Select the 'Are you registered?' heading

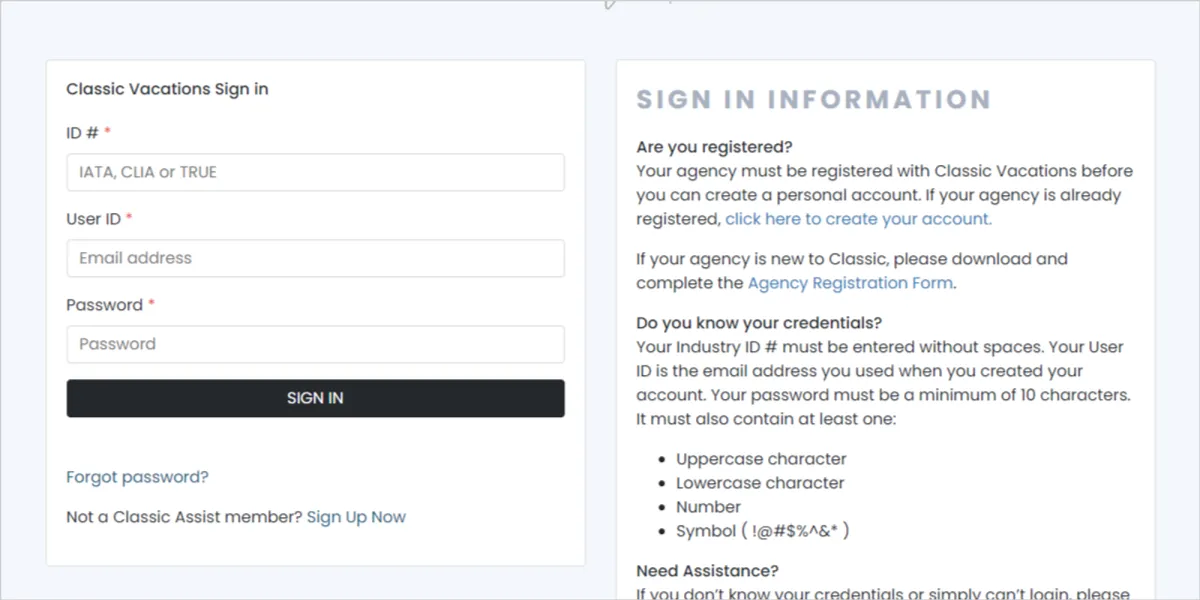714,148
